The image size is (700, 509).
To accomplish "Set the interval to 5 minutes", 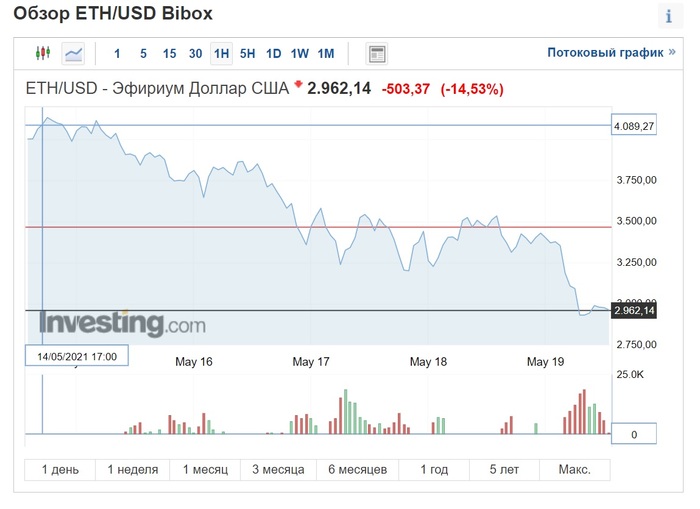I will [x=143, y=53].
